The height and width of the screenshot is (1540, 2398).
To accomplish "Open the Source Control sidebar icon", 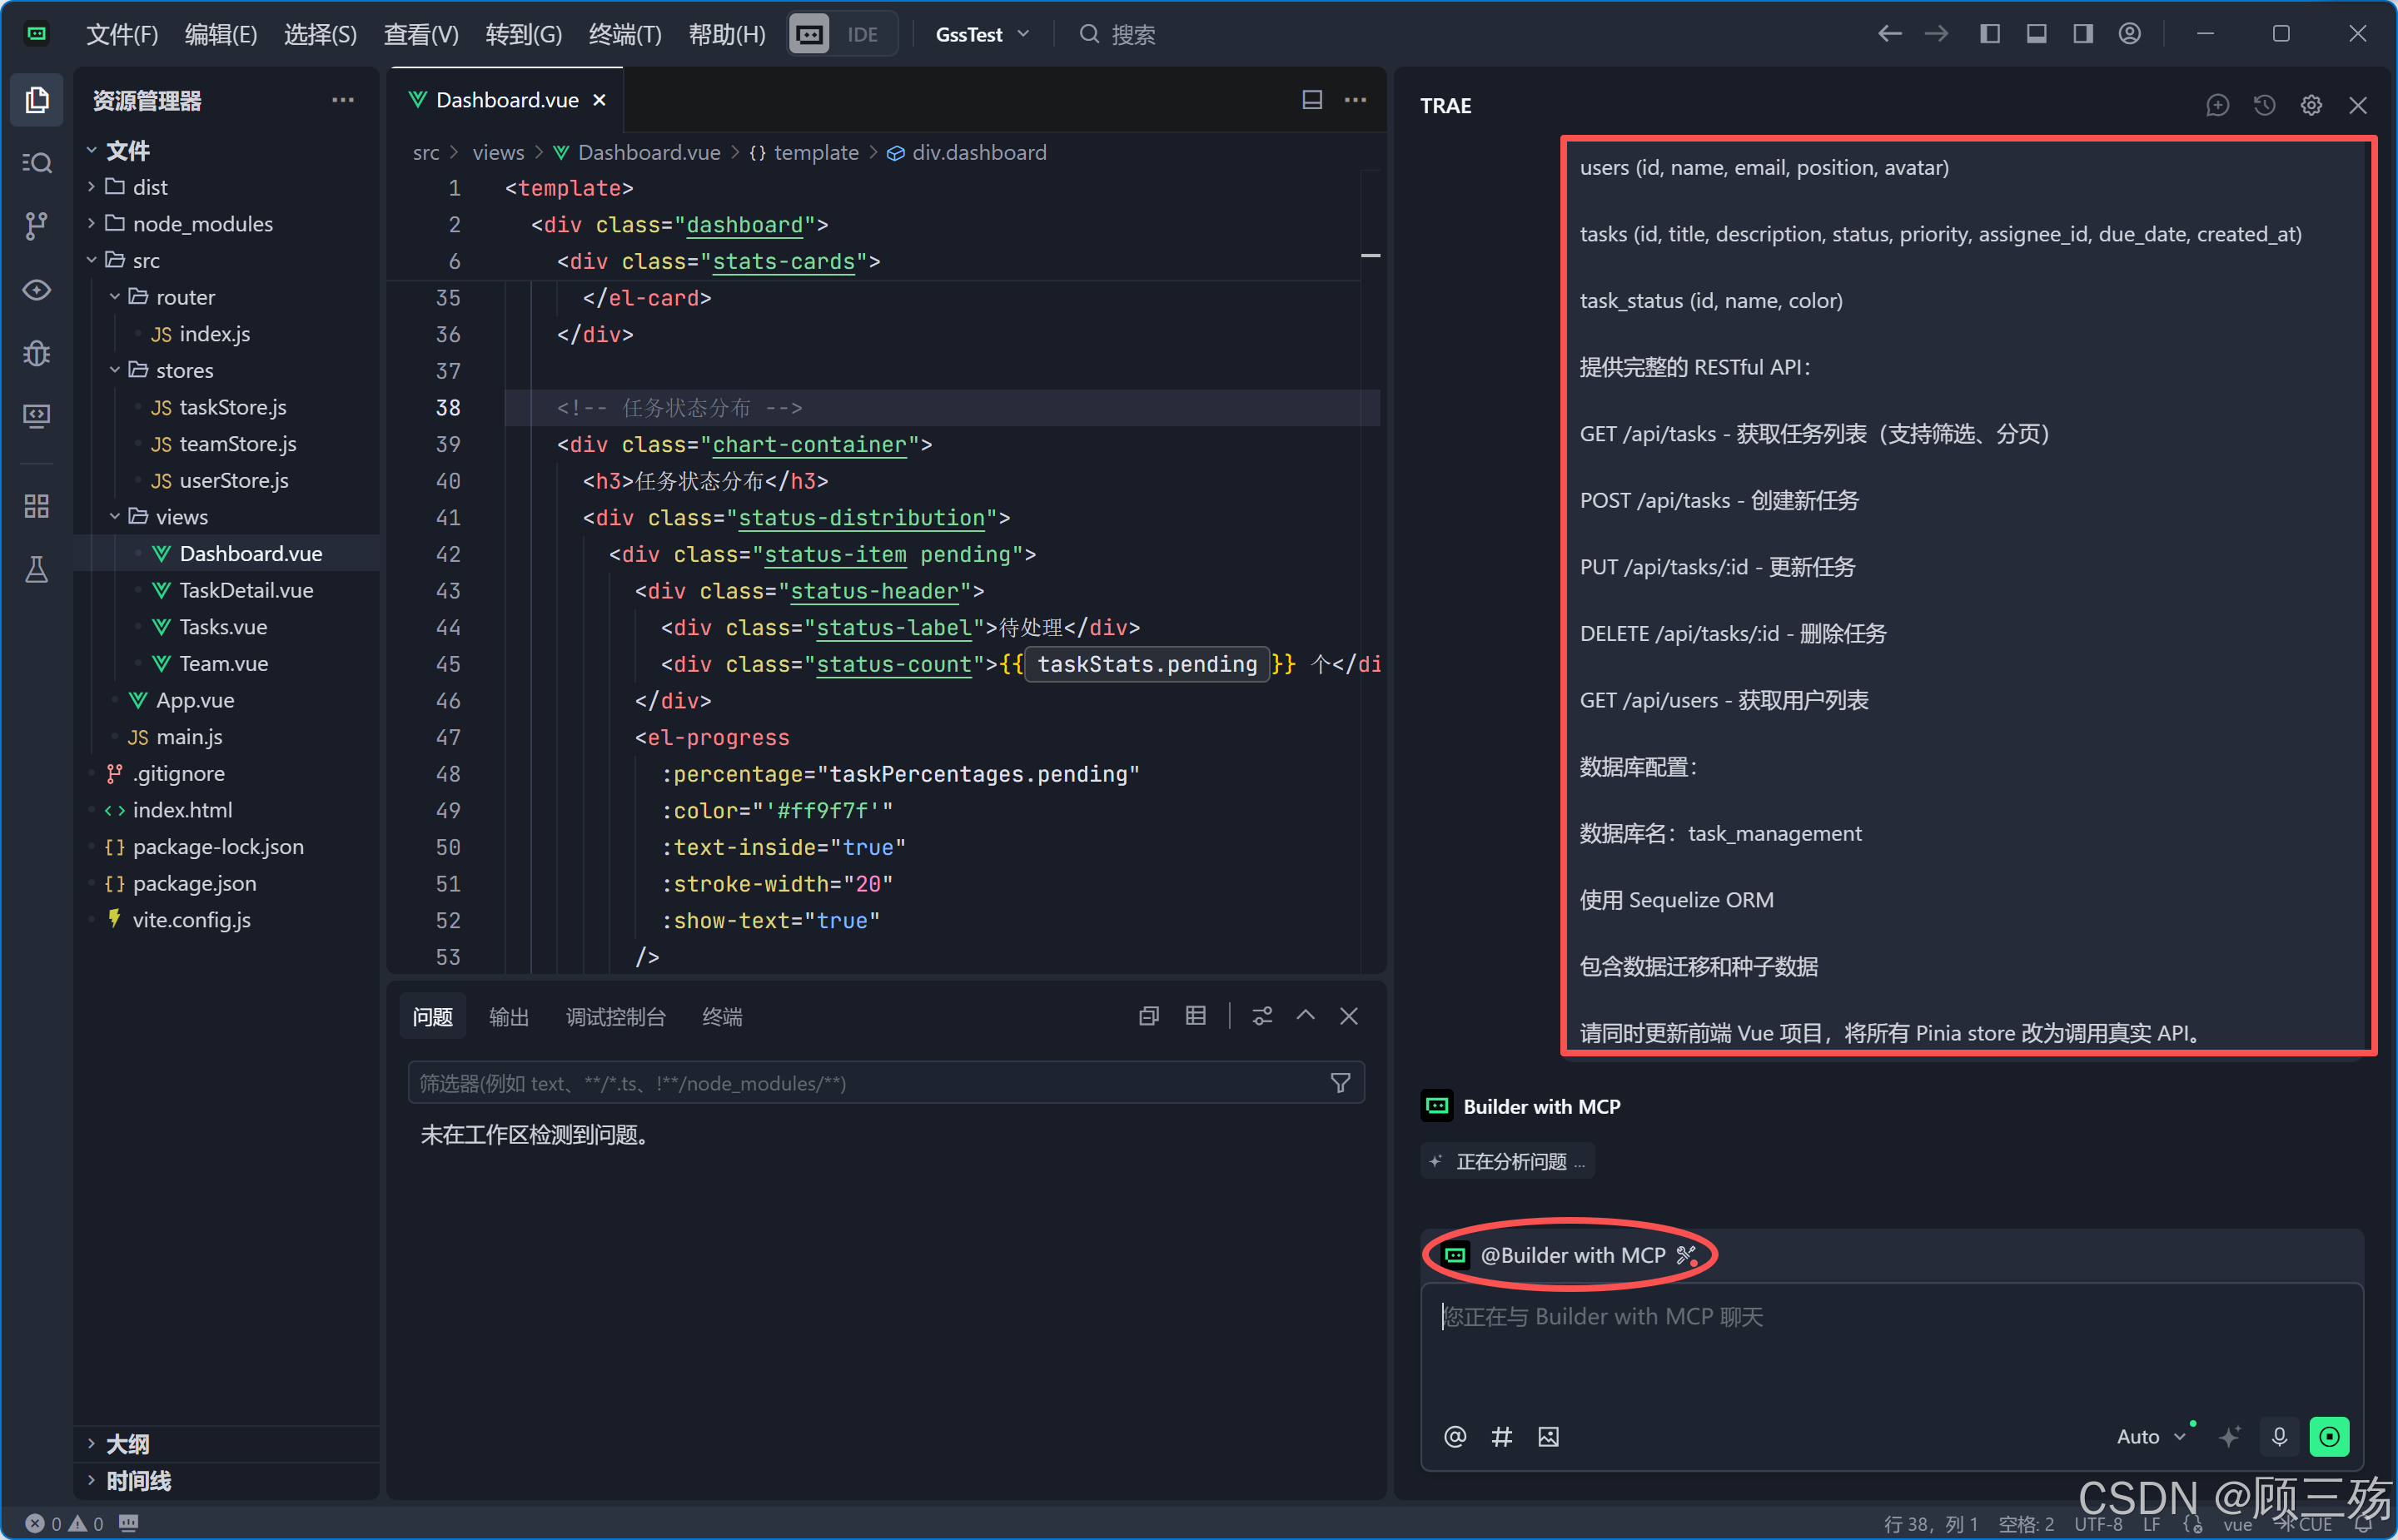I will [37, 225].
